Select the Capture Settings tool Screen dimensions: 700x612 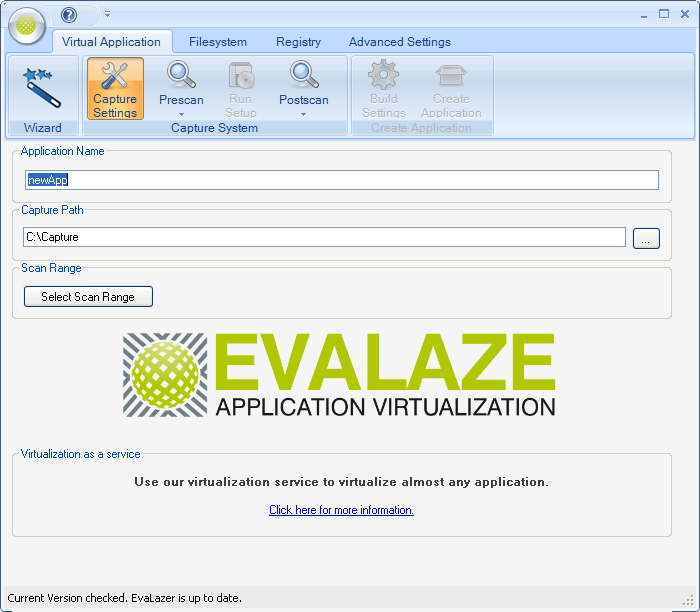115,88
